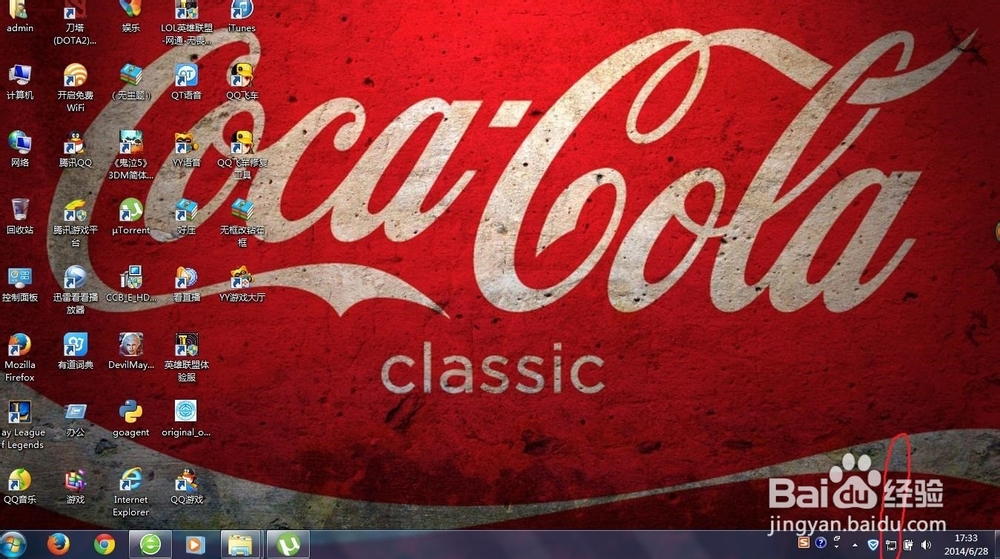Click the power plug battery tray icon
The image size is (1000, 559).
[x=908, y=545]
